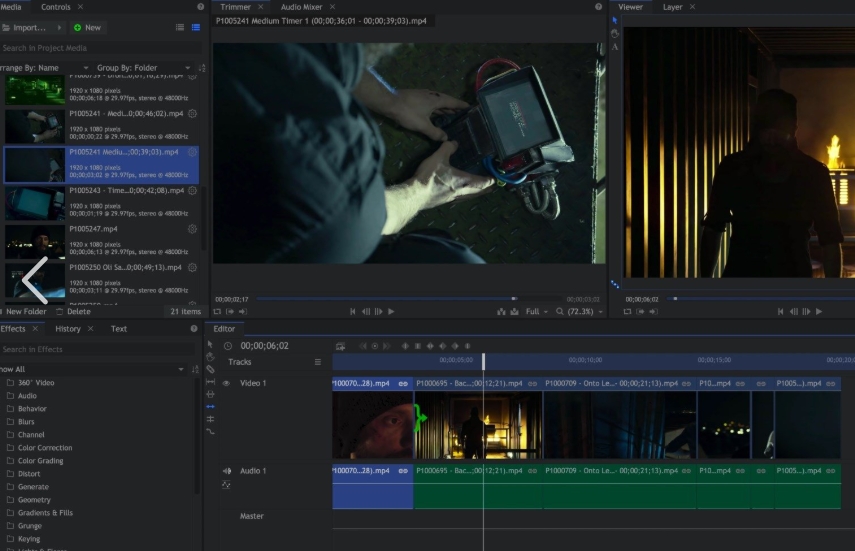The image size is (855, 551).
Task: Expand the Color Correction effects folder
Action: coord(39,448)
